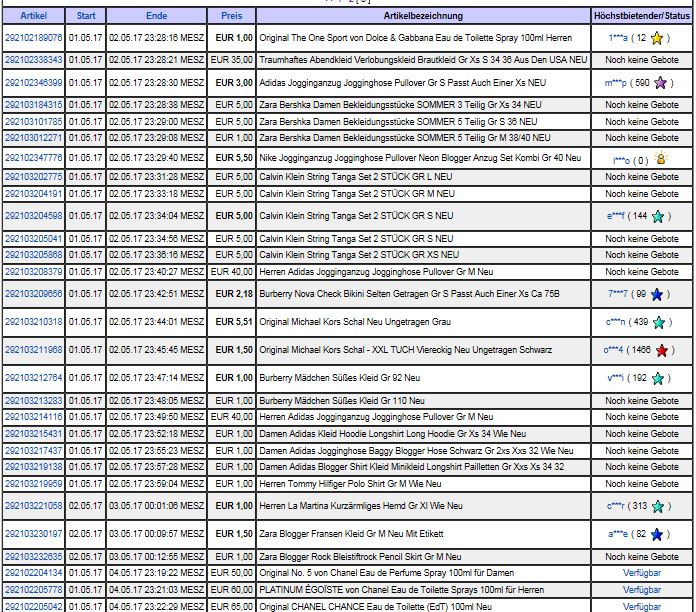Screen dimensions: 696x612
Task: Open item number 292102205042
Action: click(34, 607)
